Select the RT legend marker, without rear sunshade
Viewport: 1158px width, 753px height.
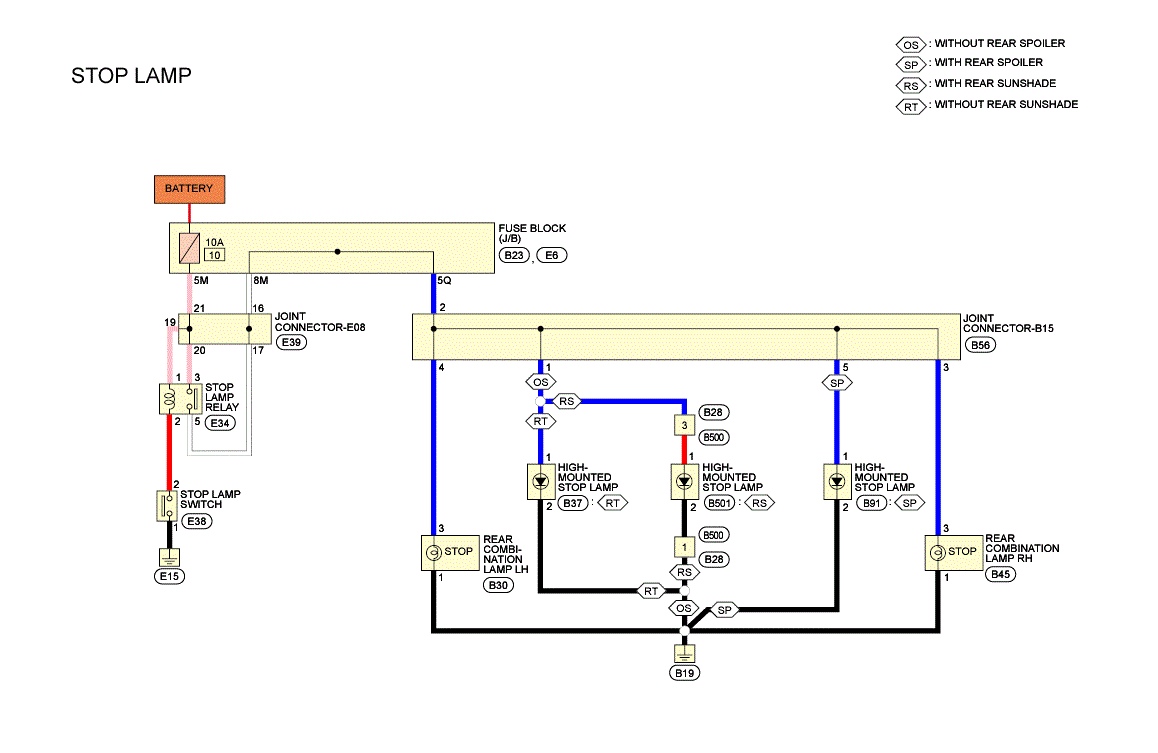(911, 107)
